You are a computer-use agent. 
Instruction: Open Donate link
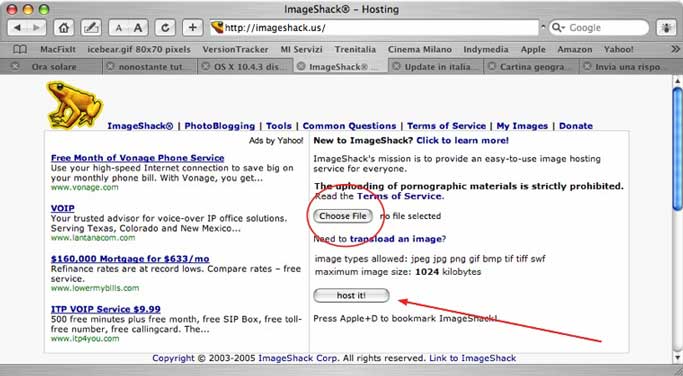click(x=576, y=125)
